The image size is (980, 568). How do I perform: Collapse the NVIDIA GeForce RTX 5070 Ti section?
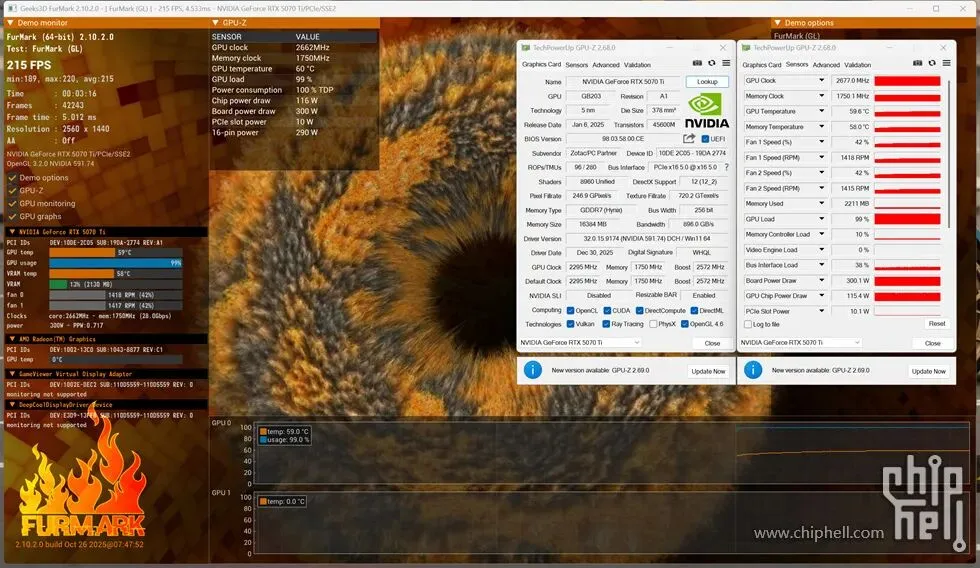(12, 232)
